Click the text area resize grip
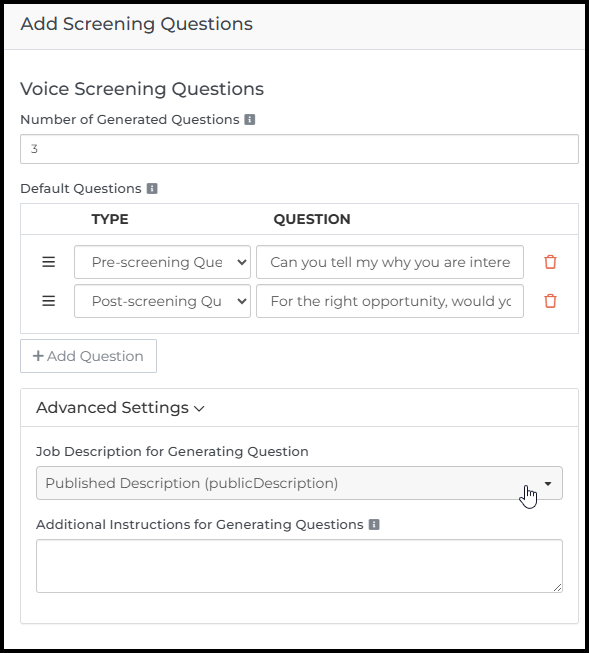 558,588
